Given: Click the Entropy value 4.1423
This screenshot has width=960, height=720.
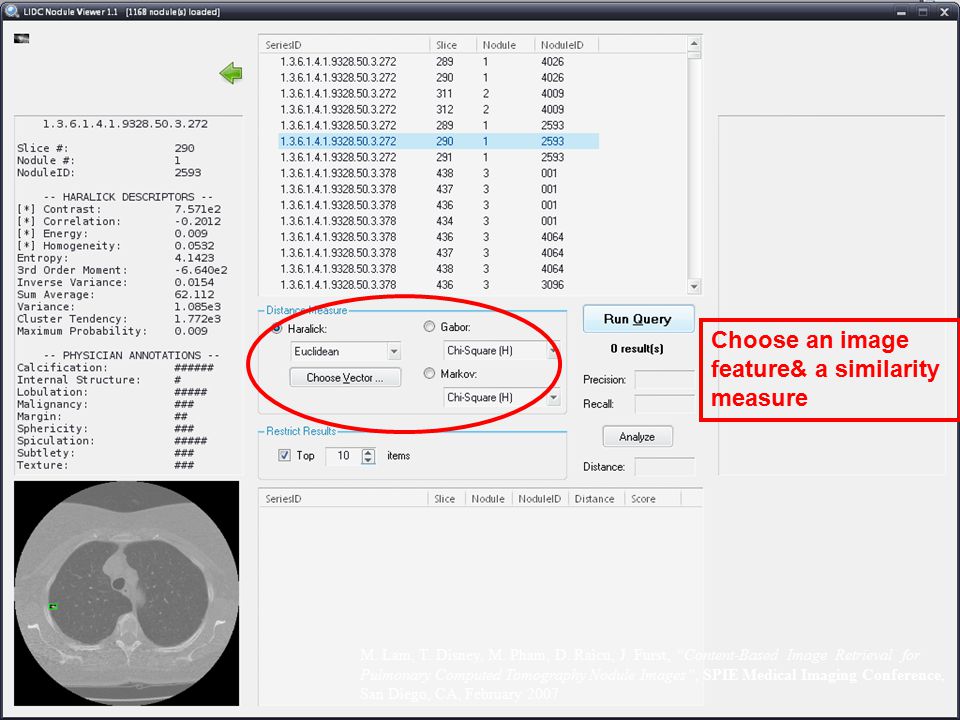Looking at the screenshot, I should (194, 258).
